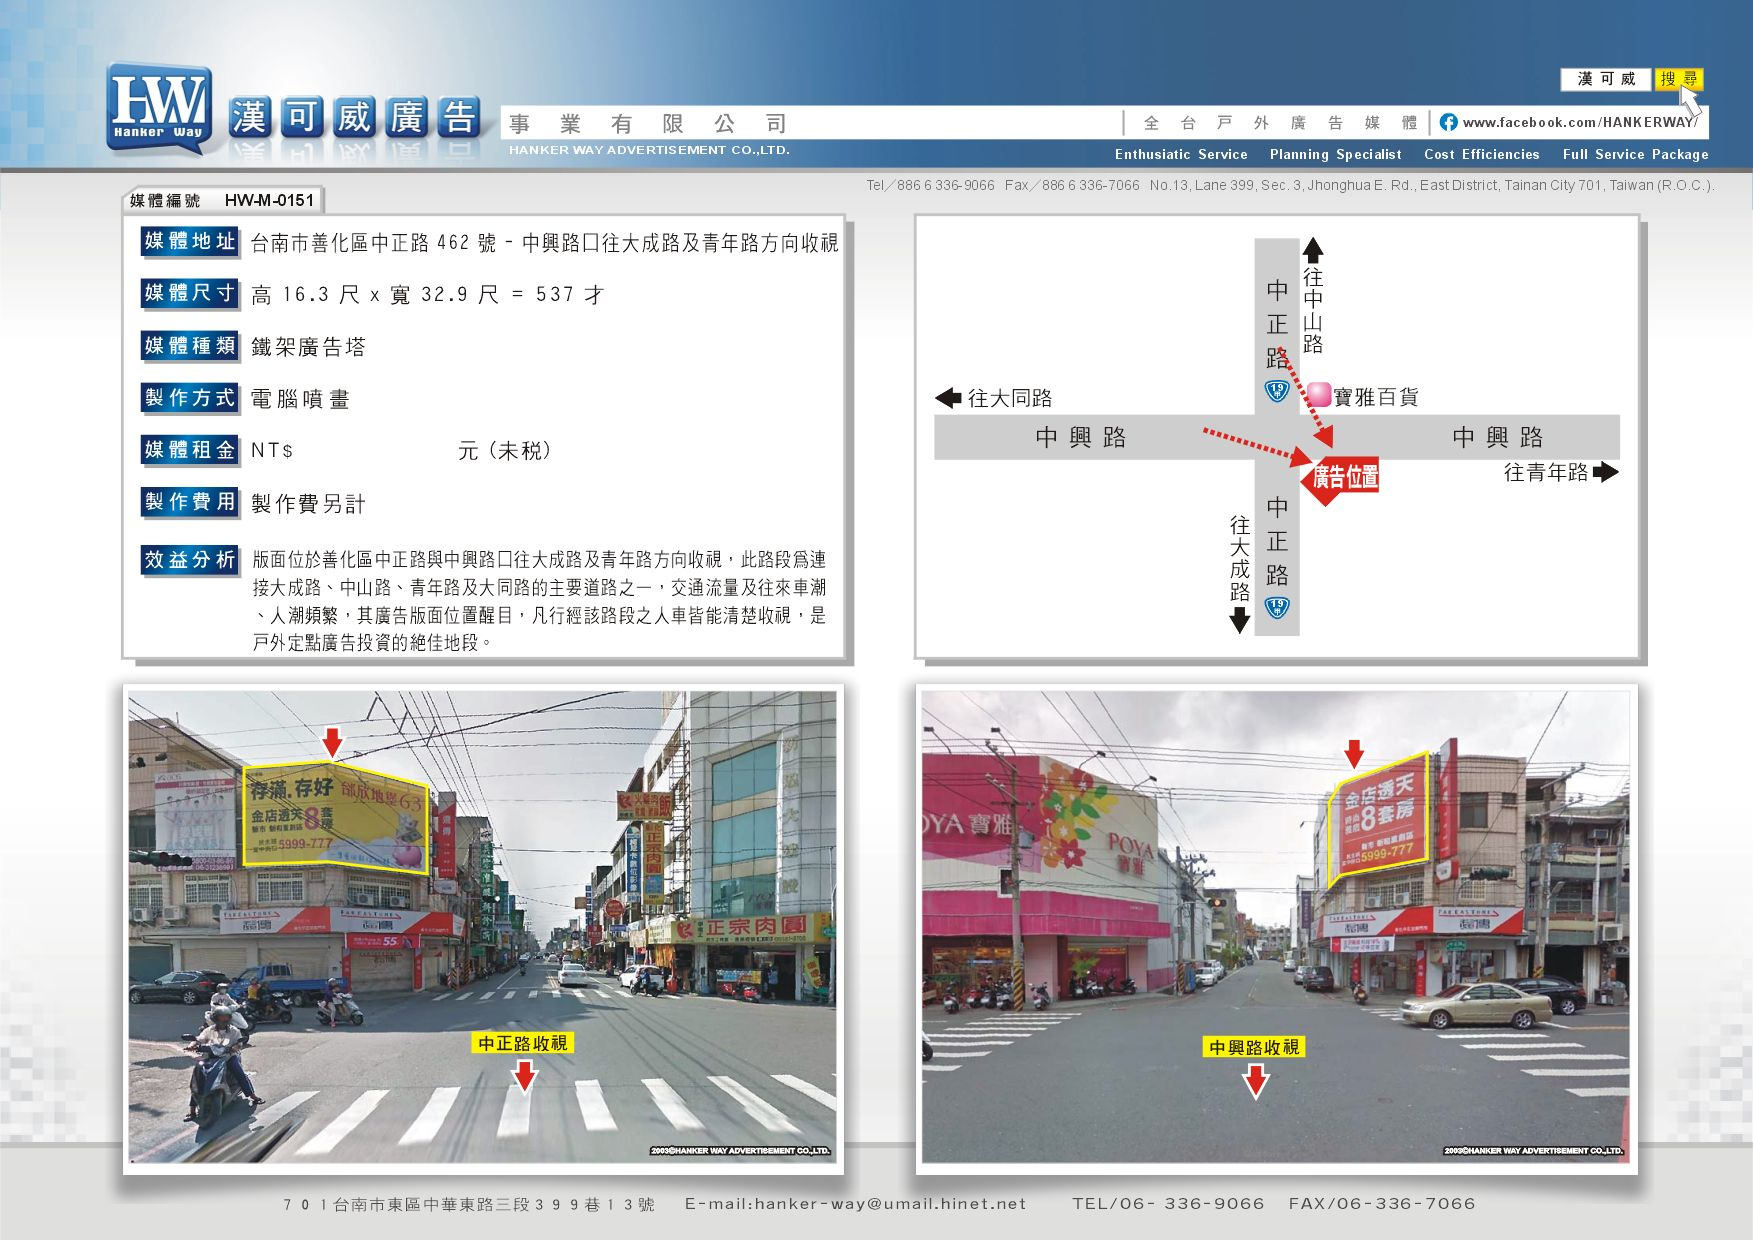The image size is (1753, 1240).
Task: Click the 媒體種類 label
Action: (189, 346)
